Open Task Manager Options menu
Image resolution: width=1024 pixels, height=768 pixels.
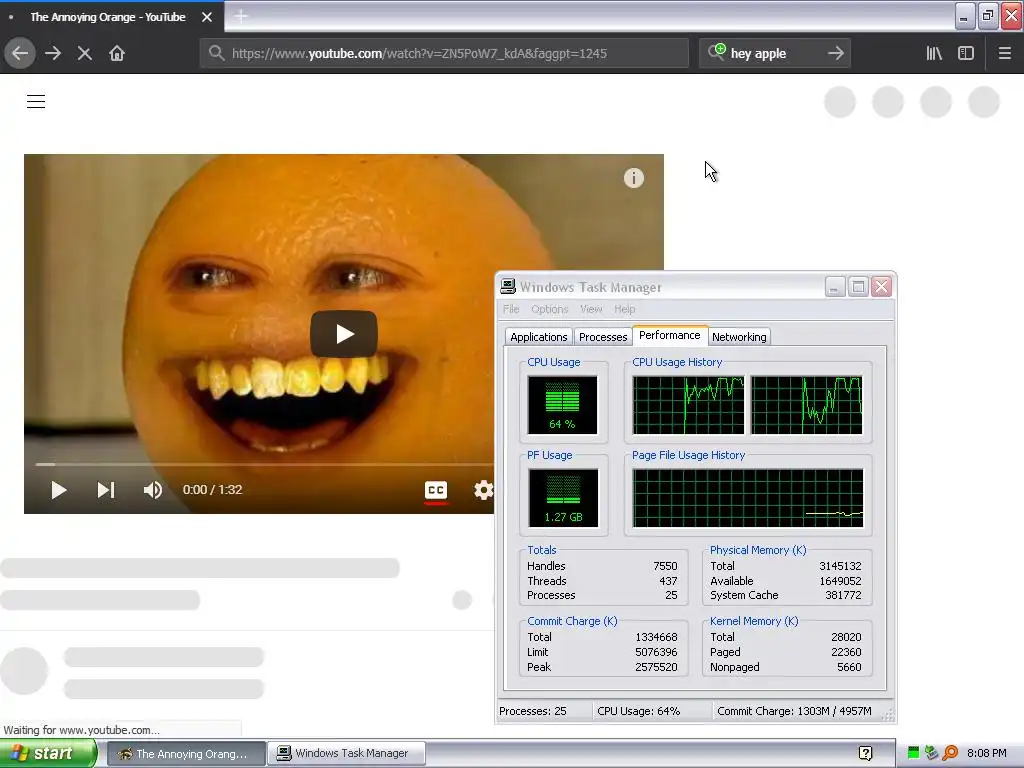click(549, 309)
